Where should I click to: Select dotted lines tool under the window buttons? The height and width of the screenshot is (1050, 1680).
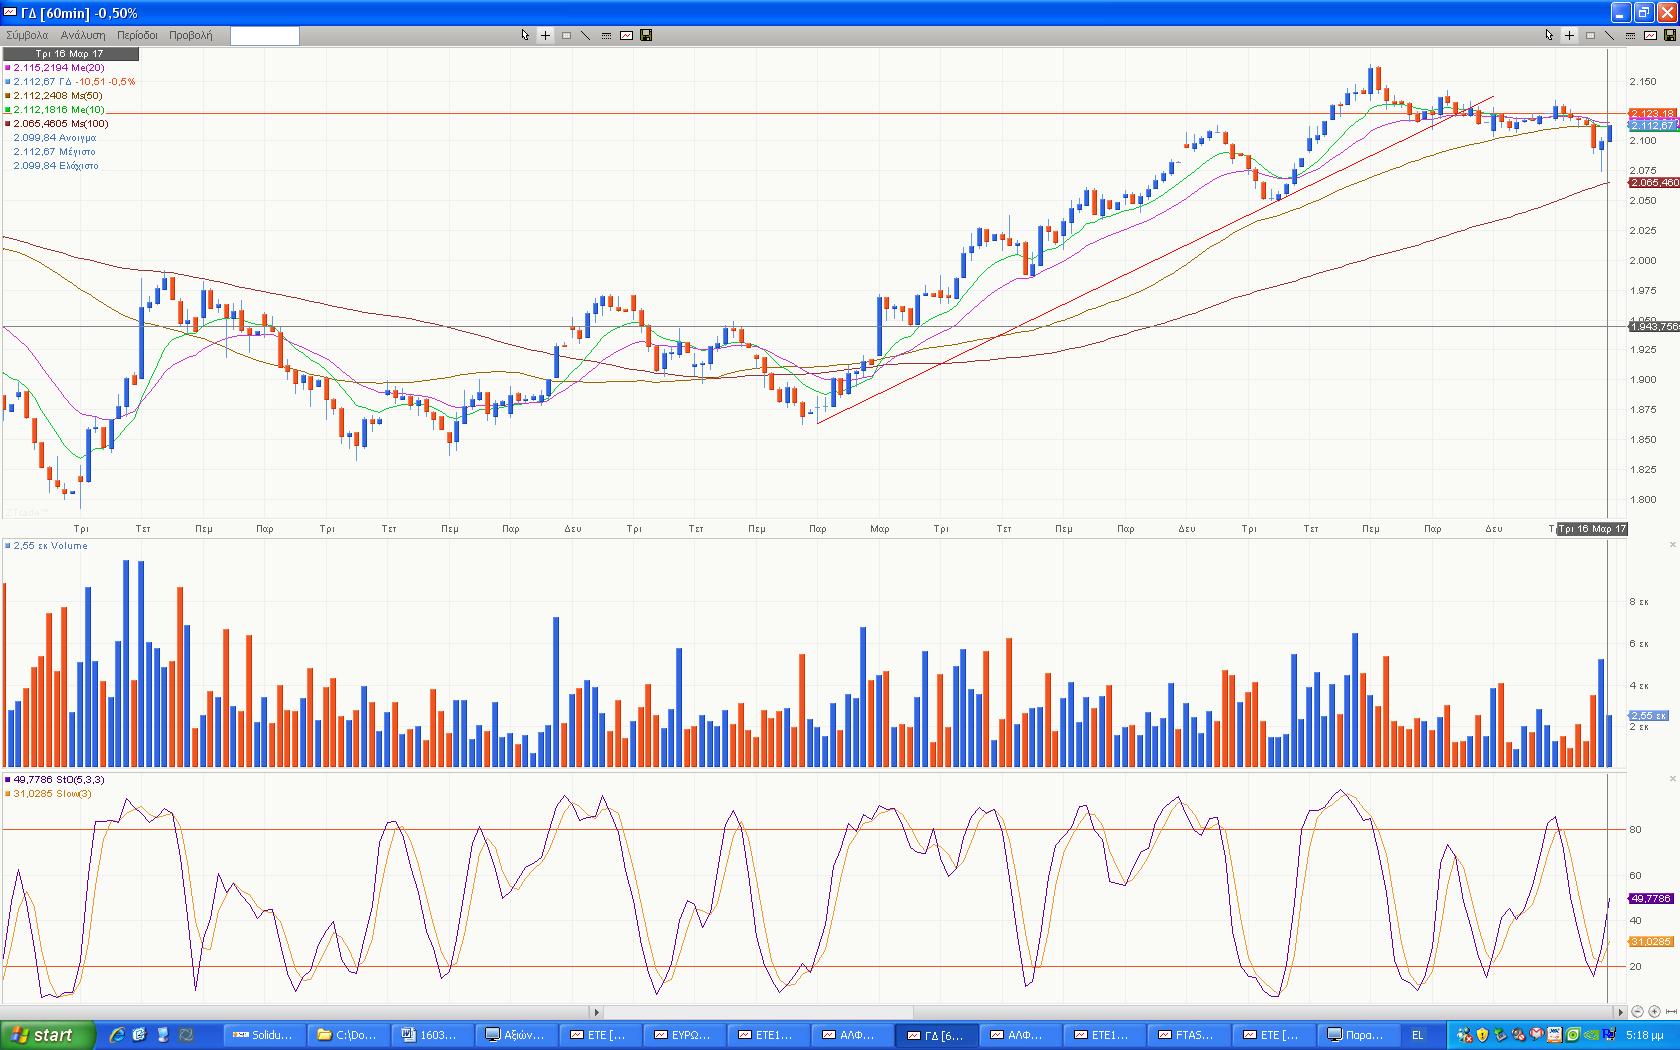click(1630, 35)
